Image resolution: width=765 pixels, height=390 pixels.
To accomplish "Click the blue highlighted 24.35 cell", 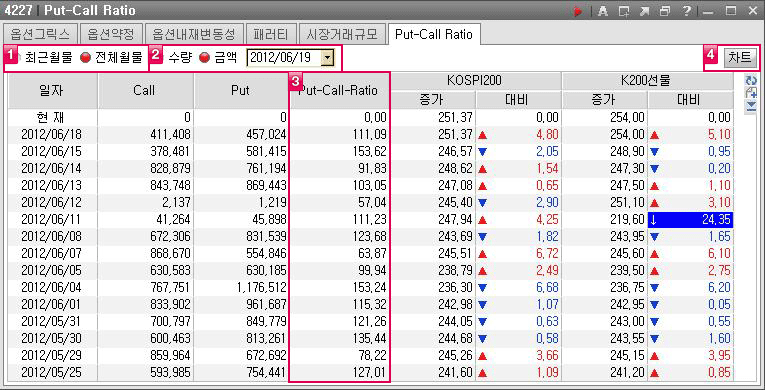I will coord(690,220).
